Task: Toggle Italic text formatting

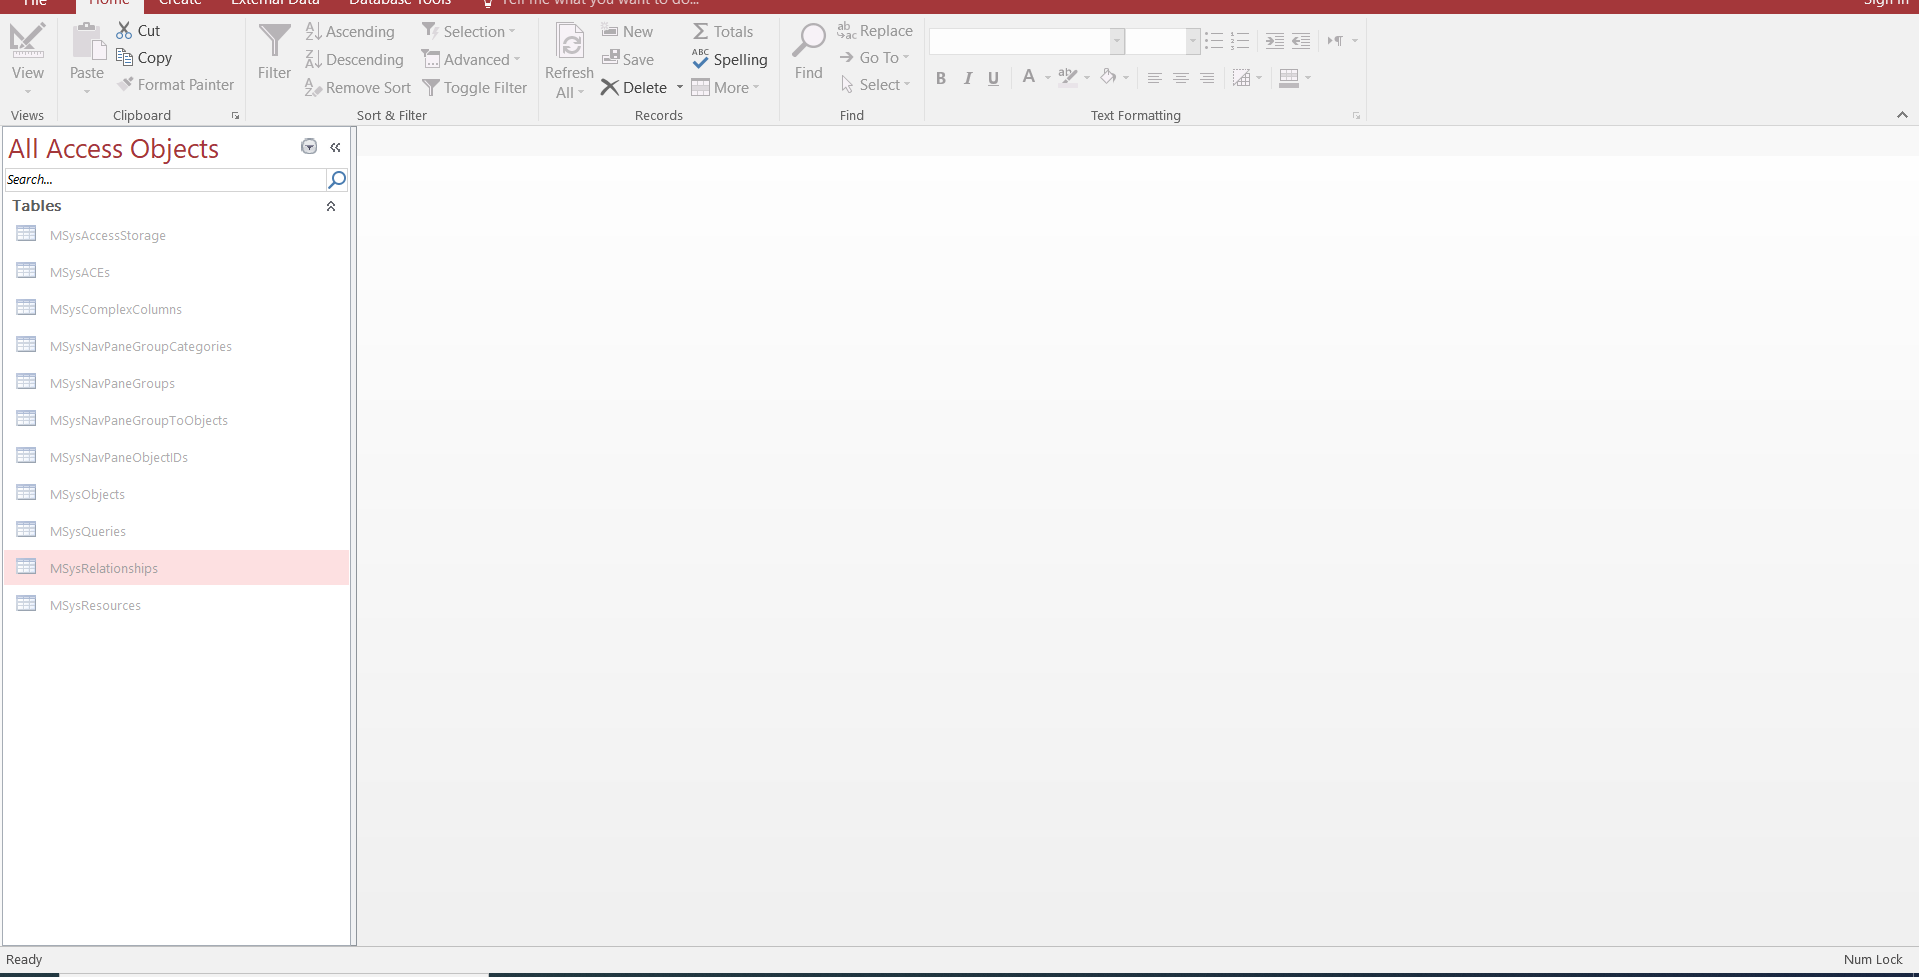Action: coord(967,78)
